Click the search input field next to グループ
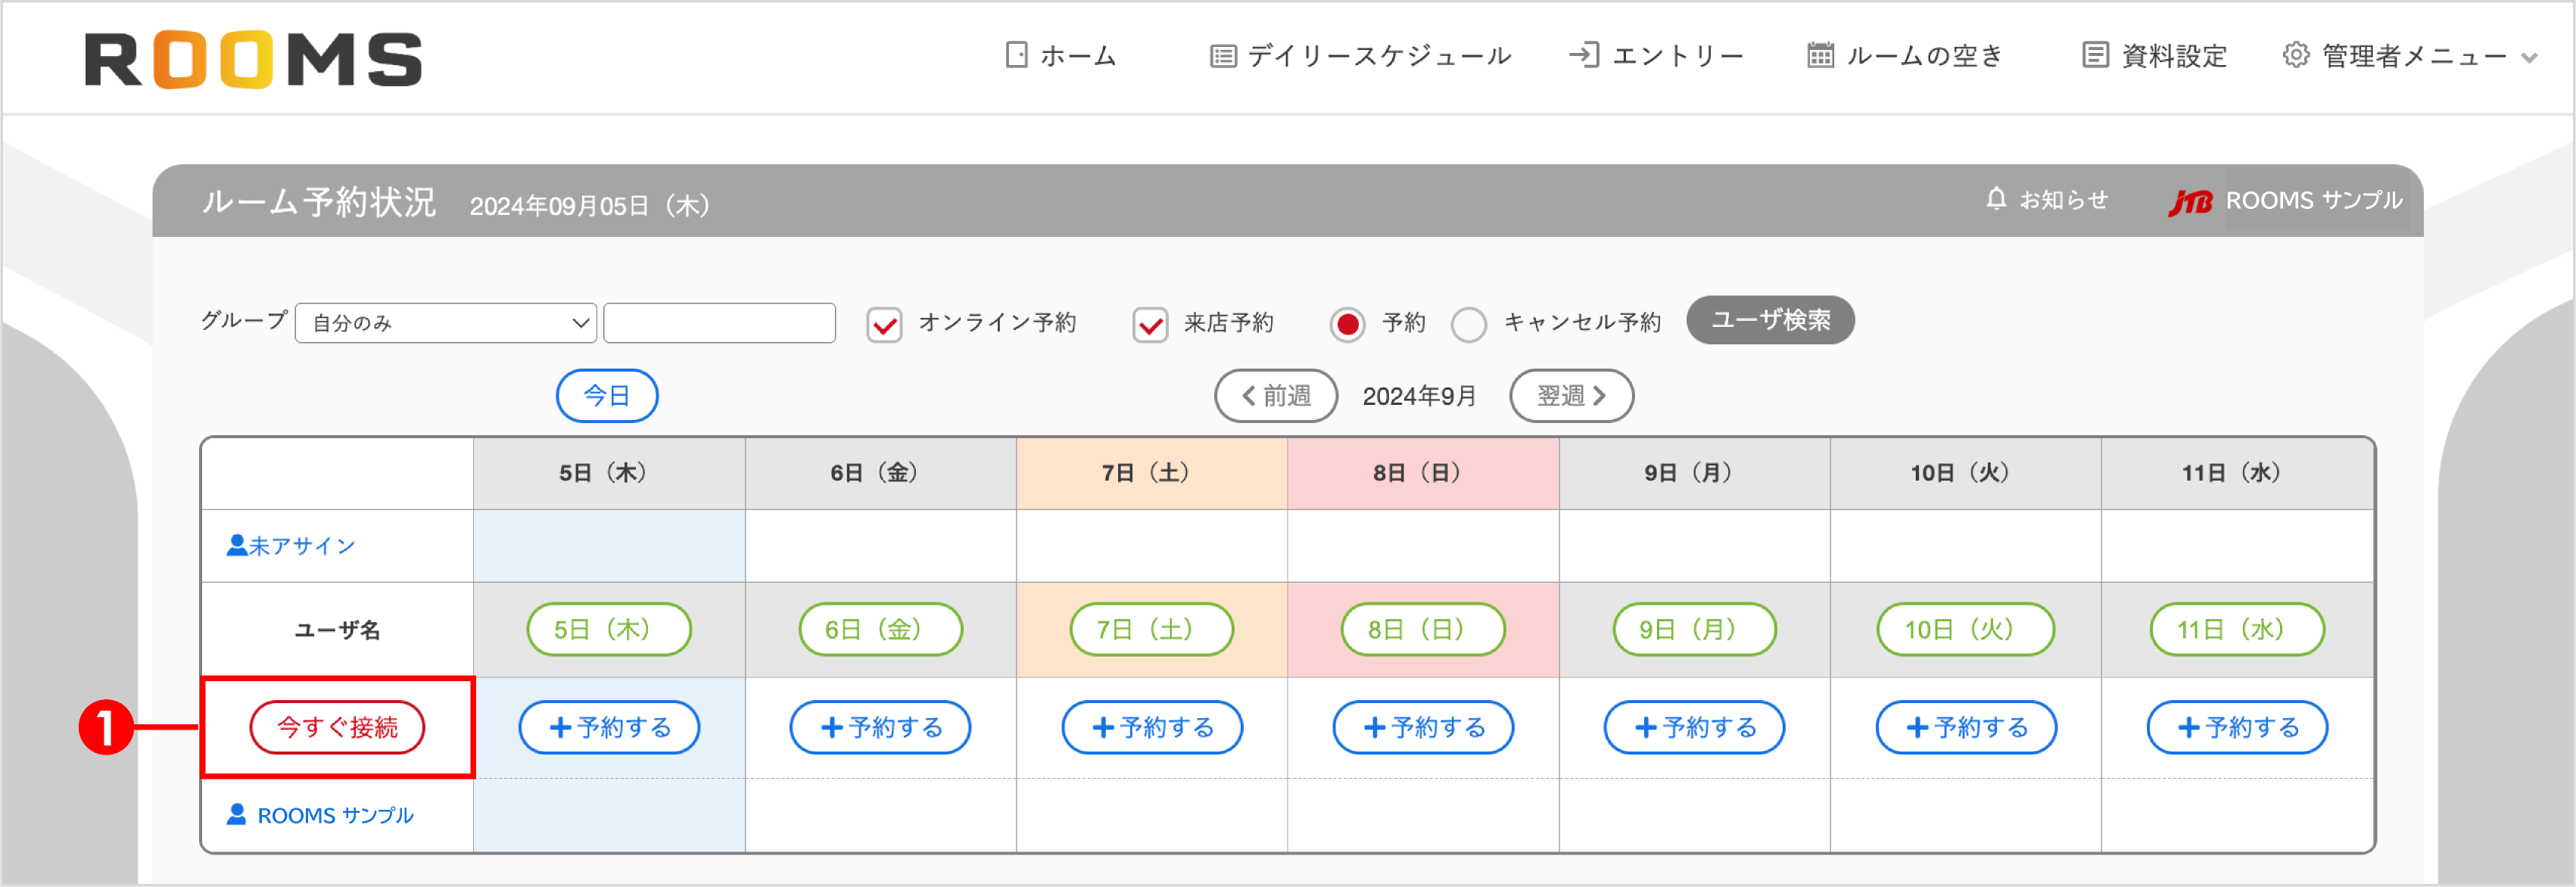 pos(718,322)
